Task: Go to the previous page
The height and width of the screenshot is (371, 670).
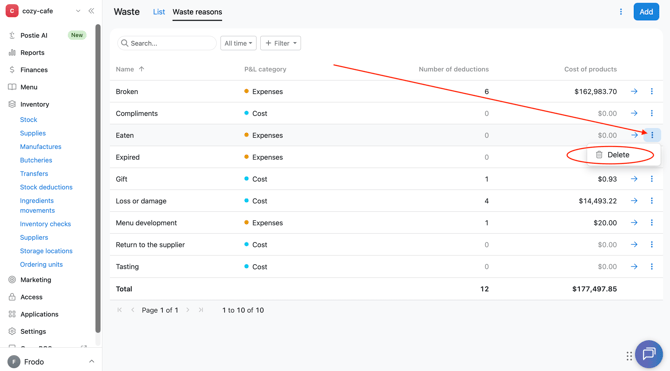Action: point(132,310)
